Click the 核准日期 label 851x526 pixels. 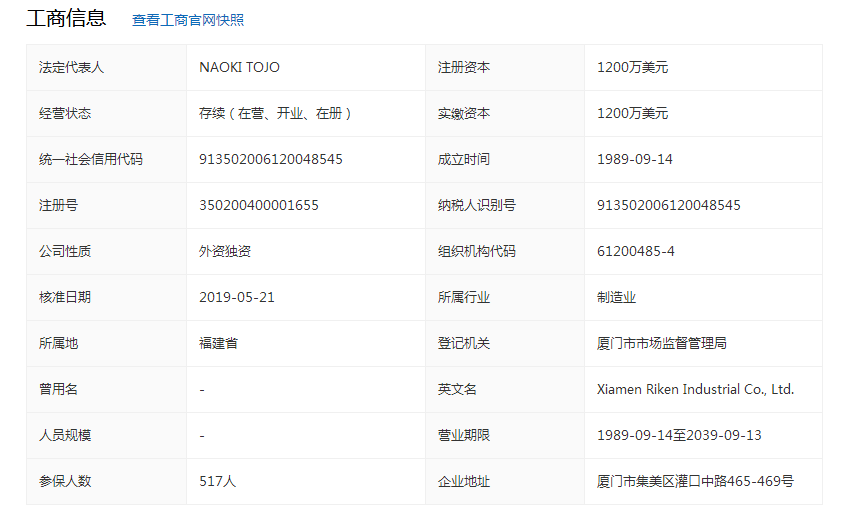coord(65,297)
